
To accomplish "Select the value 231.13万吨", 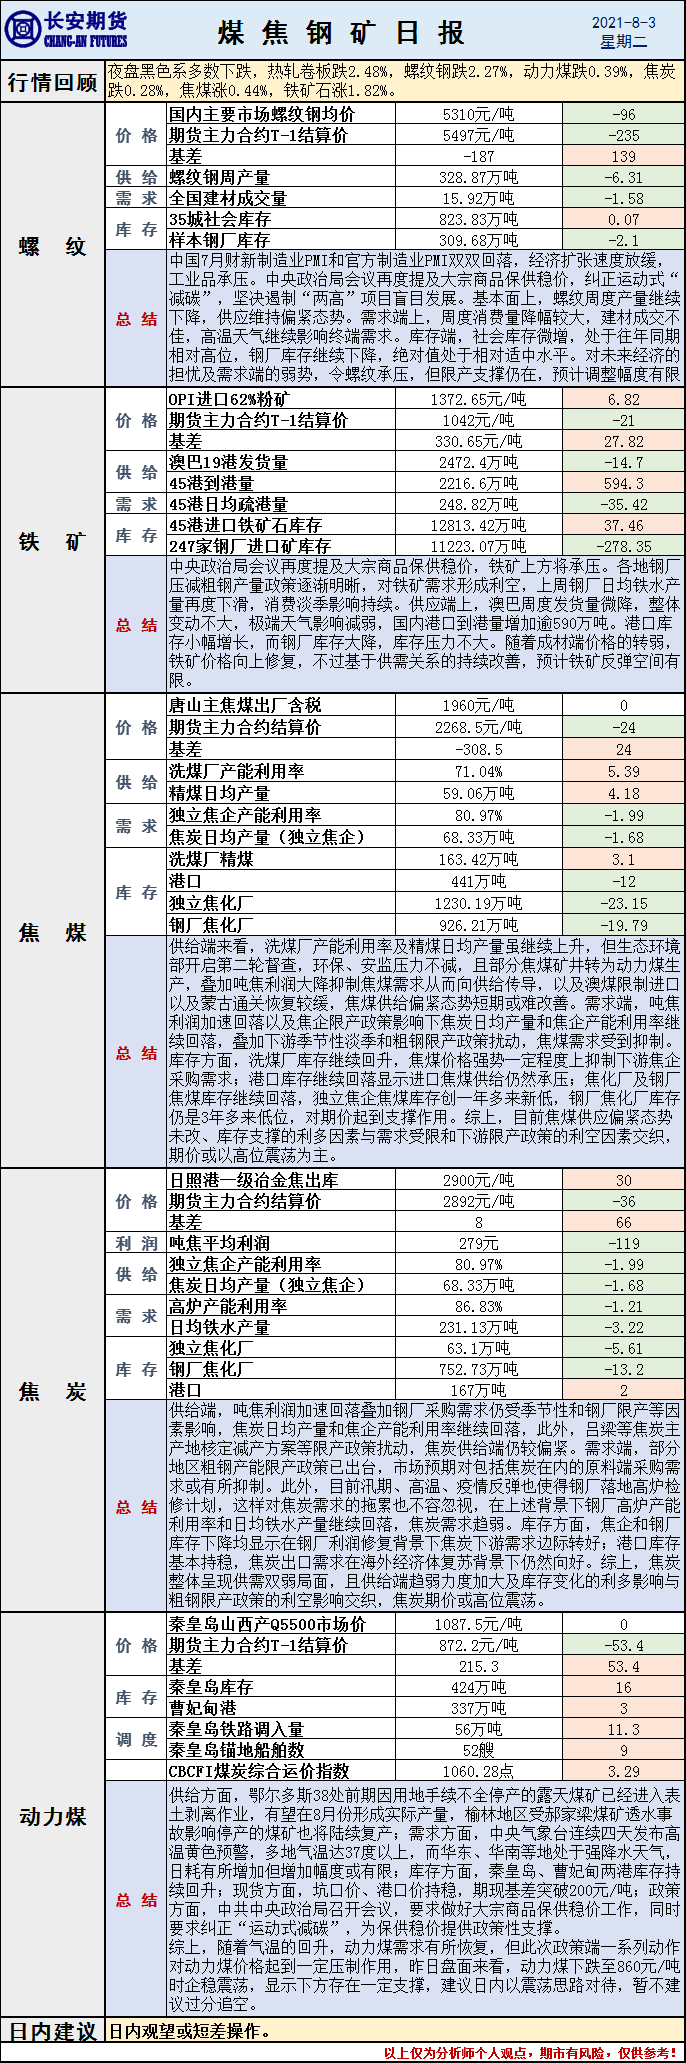I will coord(478,1327).
